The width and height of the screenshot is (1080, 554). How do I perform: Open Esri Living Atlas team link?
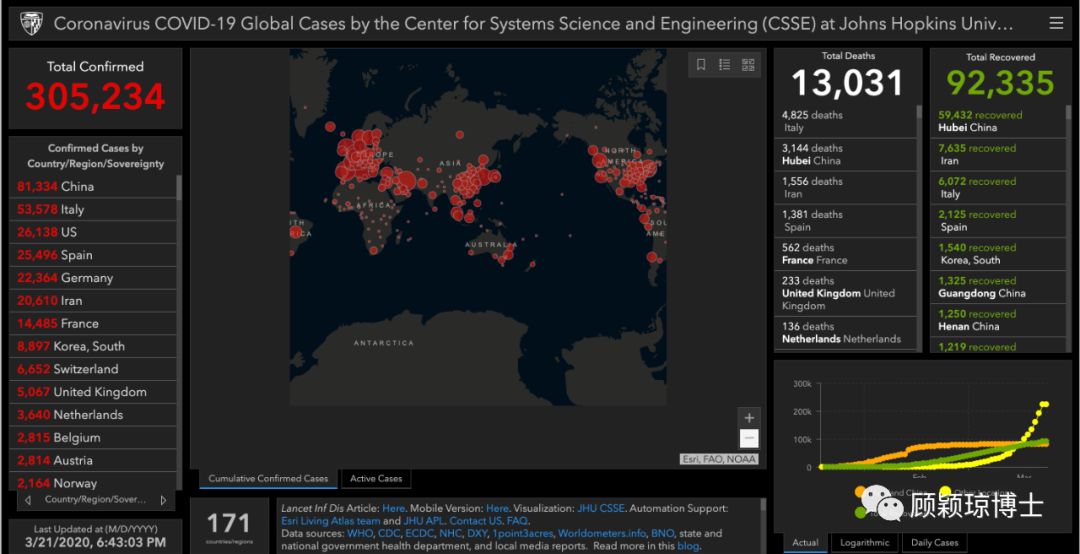click(x=331, y=521)
